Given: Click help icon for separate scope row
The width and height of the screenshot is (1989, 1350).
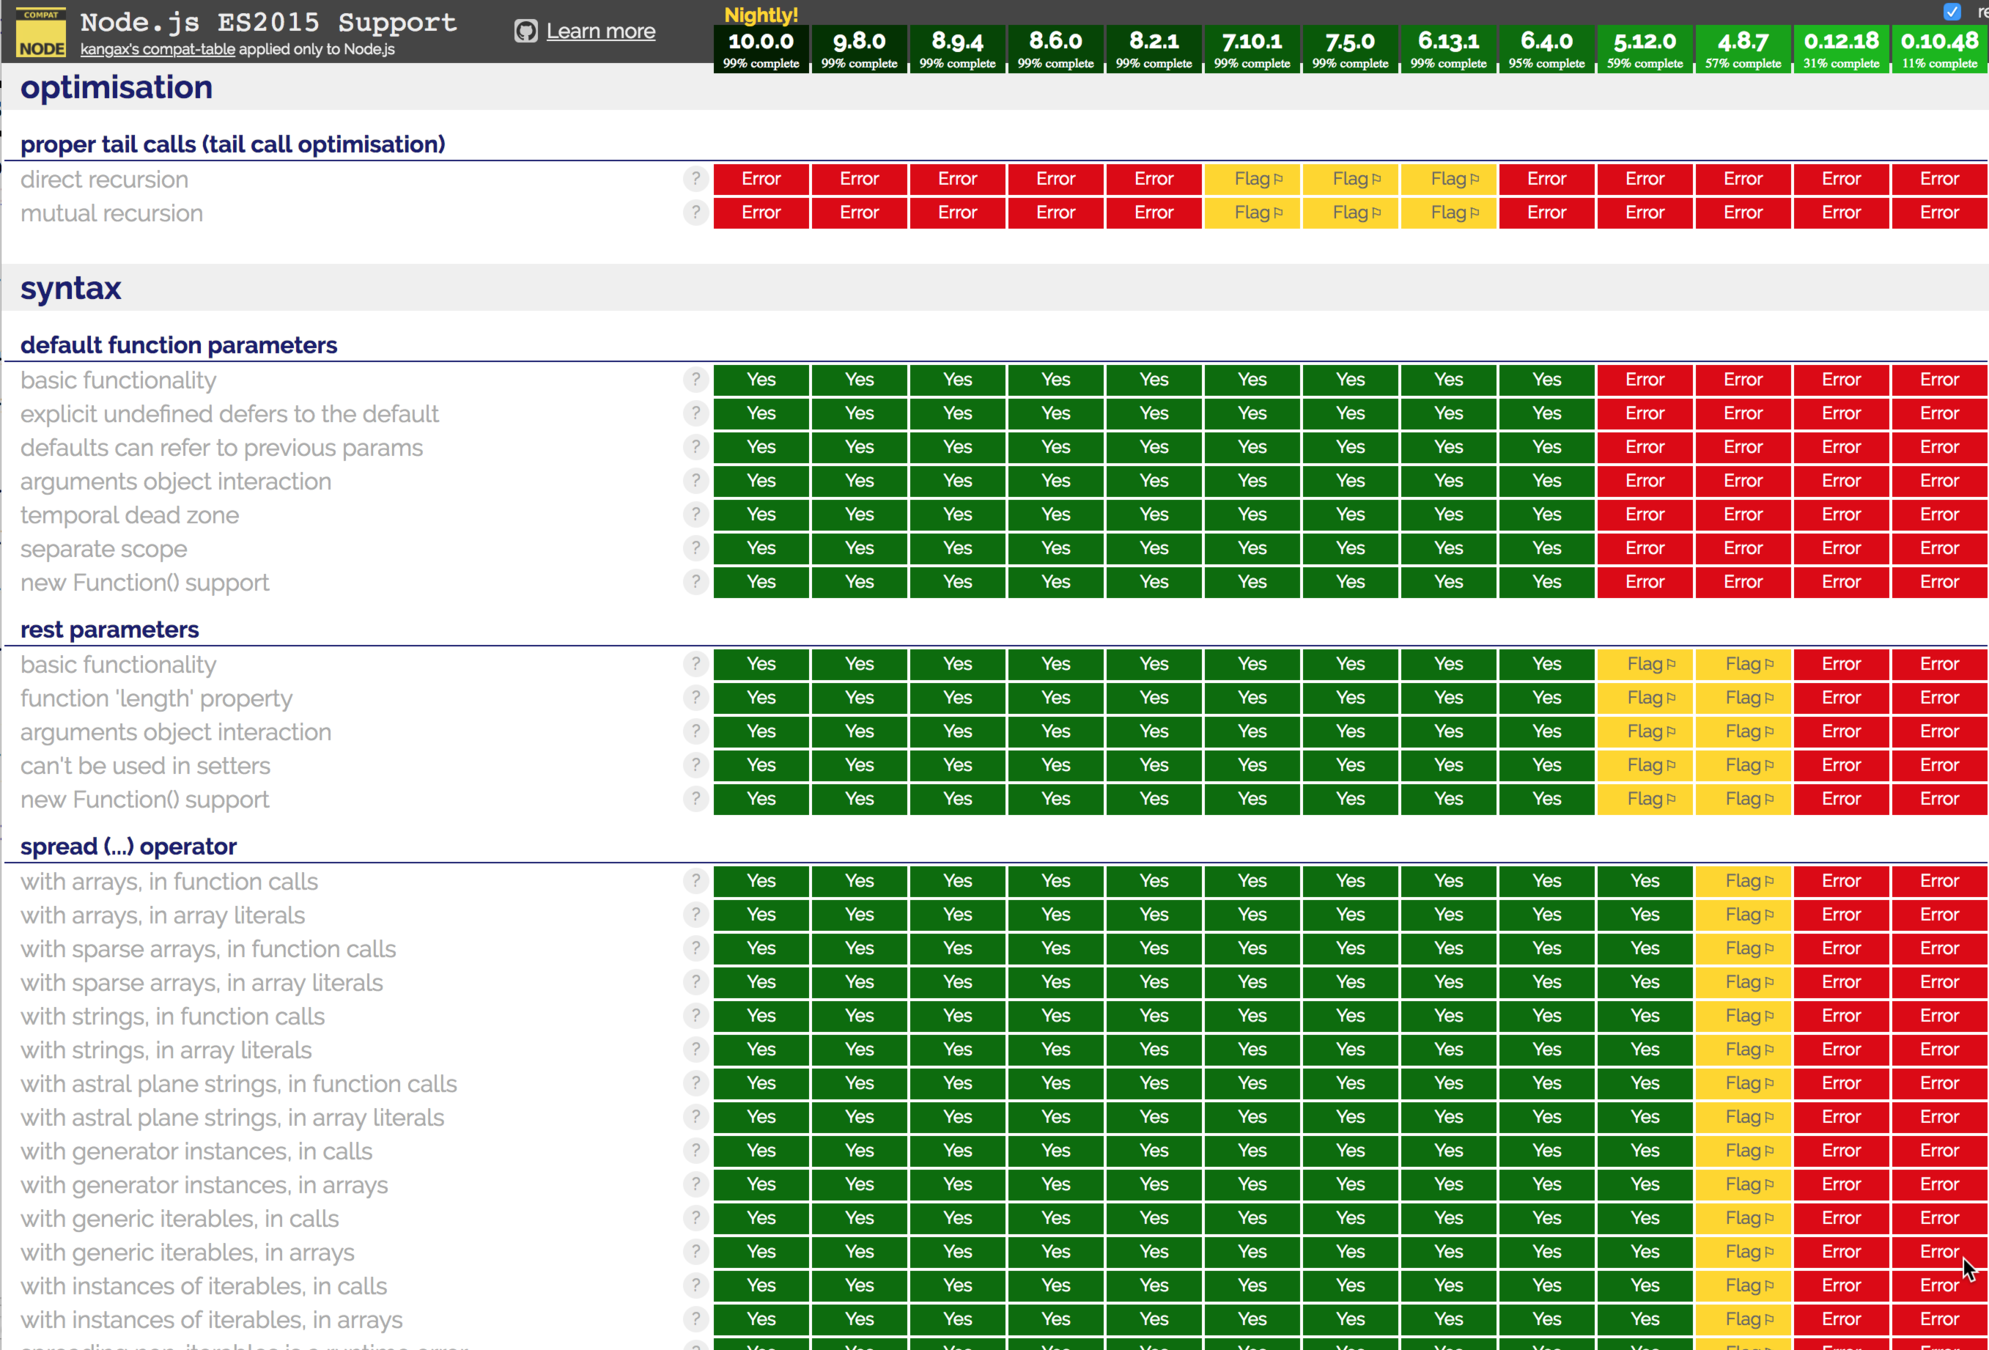Looking at the screenshot, I should pos(695,549).
